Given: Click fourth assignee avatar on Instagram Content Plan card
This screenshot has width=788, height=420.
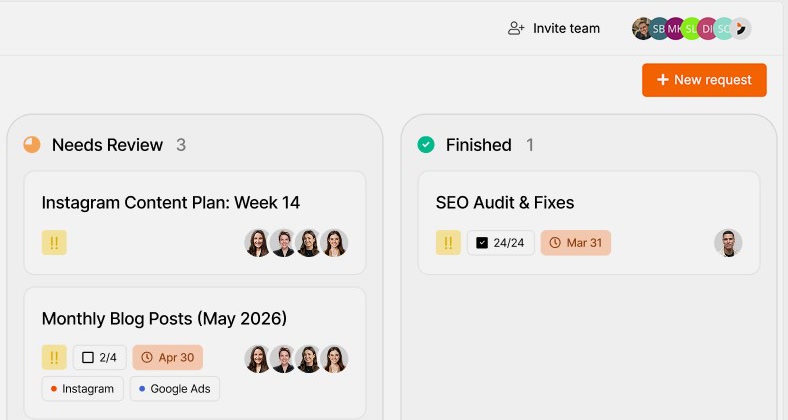Looking at the screenshot, I should (334, 243).
